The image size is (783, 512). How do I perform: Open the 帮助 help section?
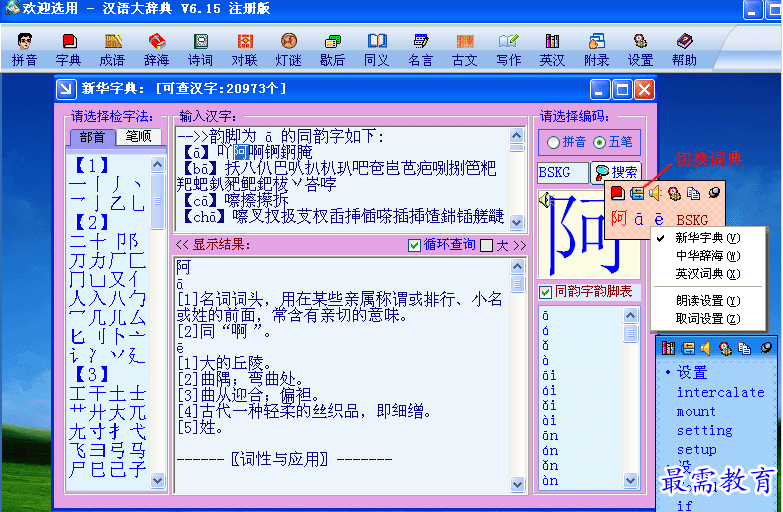coord(684,50)
